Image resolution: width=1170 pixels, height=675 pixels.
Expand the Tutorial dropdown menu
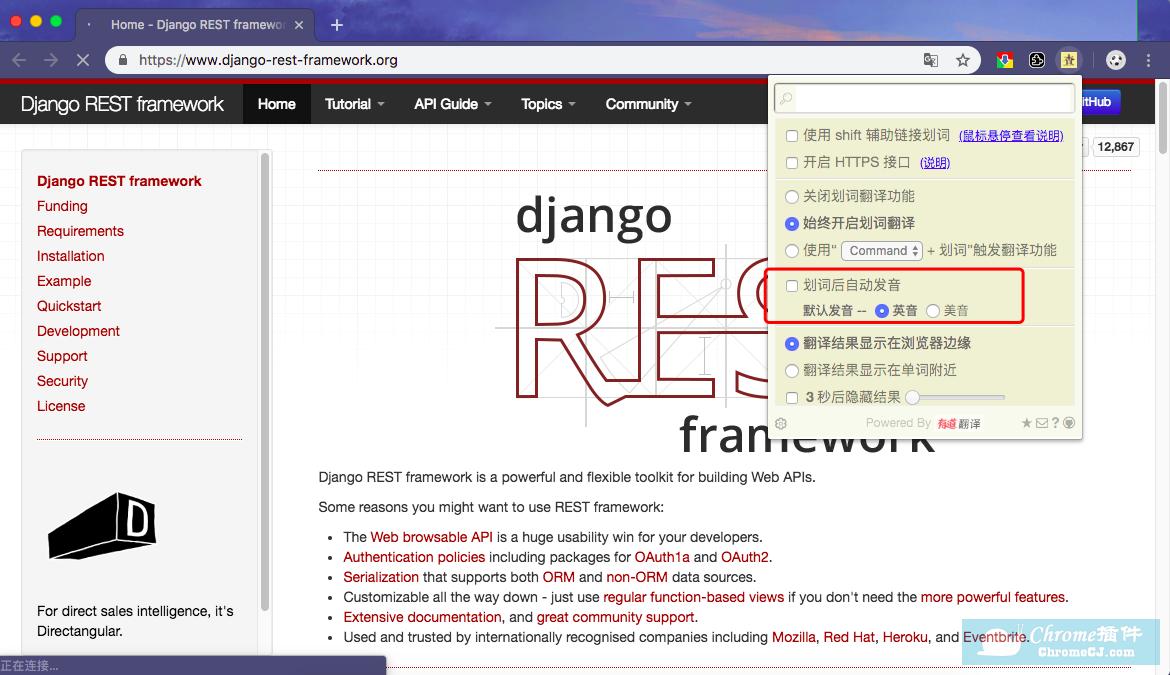354,104
